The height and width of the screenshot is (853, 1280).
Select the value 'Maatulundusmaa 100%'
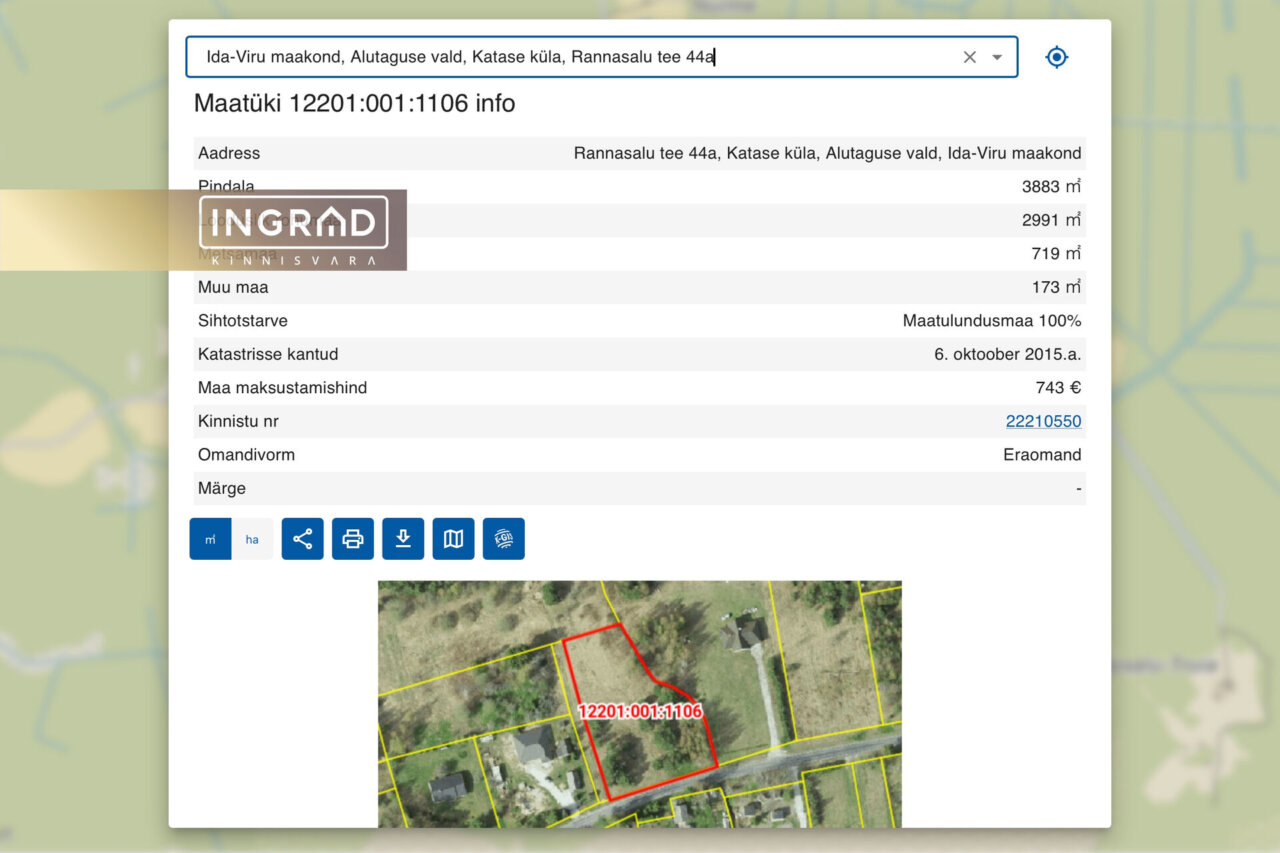click(x=992, y=321)
